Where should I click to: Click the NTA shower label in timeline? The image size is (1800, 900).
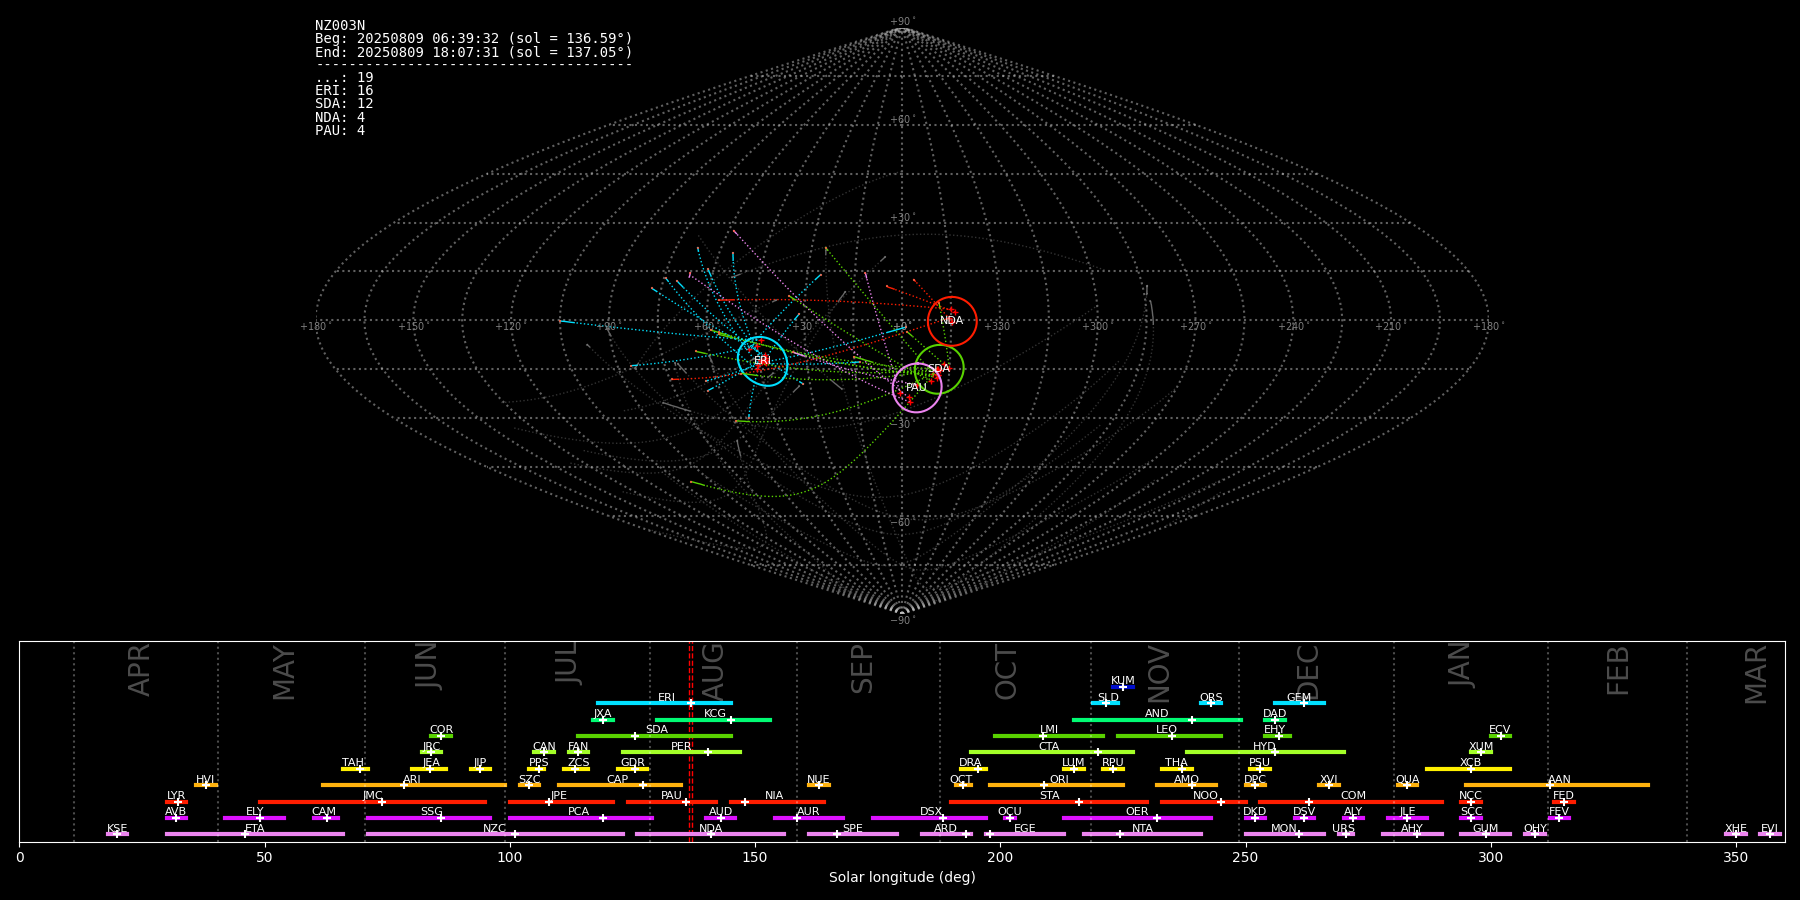[1142, 829]
